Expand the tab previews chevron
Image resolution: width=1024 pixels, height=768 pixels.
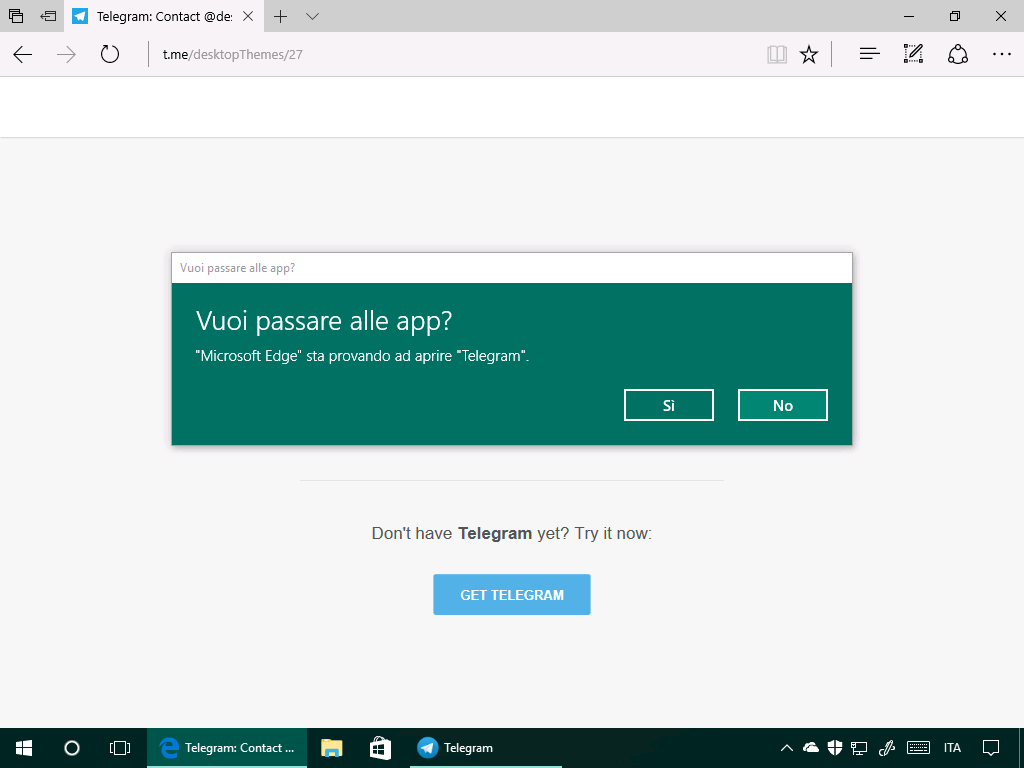313,16
